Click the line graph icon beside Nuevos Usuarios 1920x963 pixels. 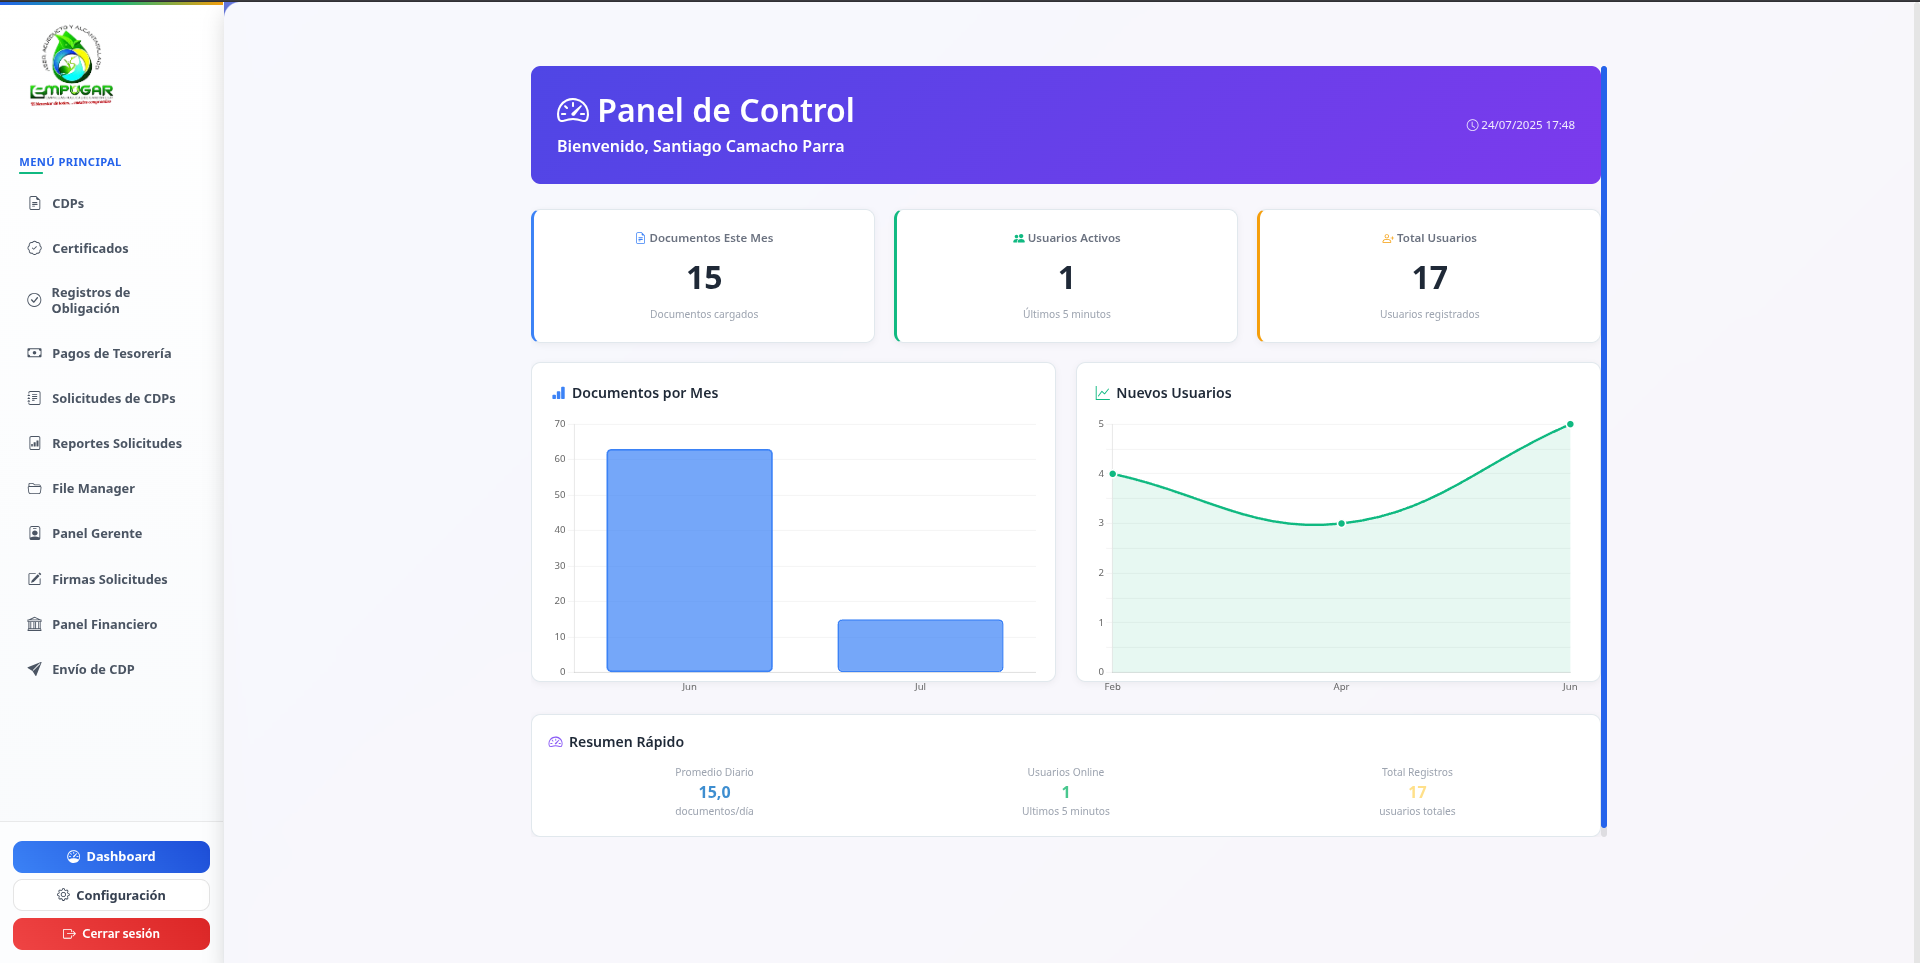(1103, 393)
